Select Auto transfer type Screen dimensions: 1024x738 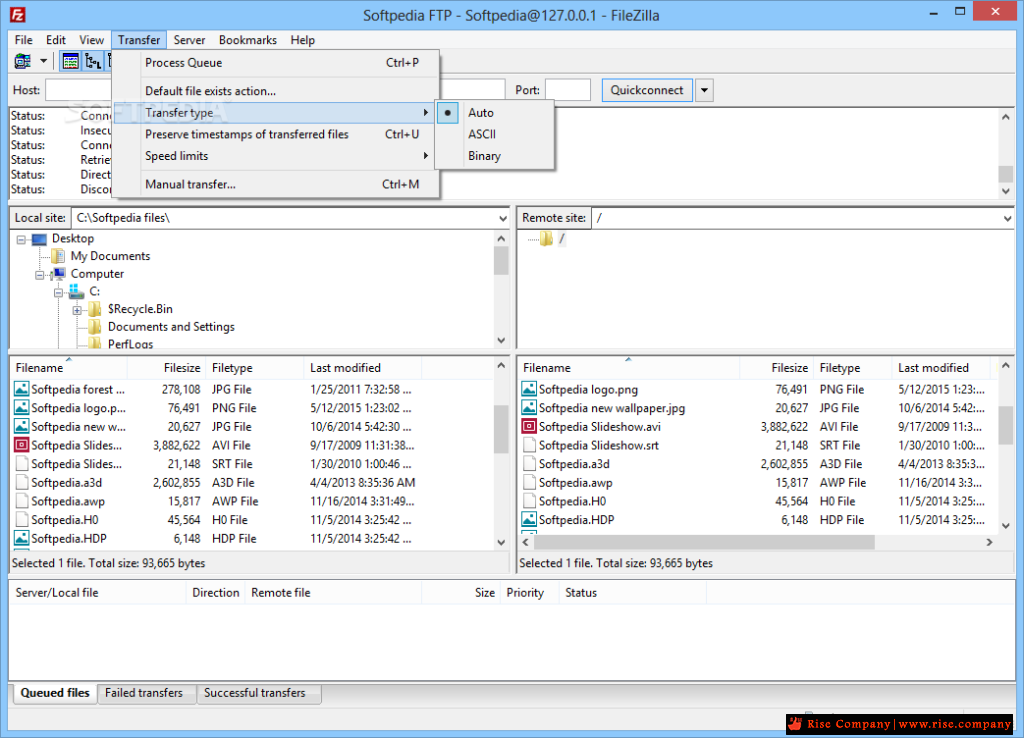coord(495,112)
